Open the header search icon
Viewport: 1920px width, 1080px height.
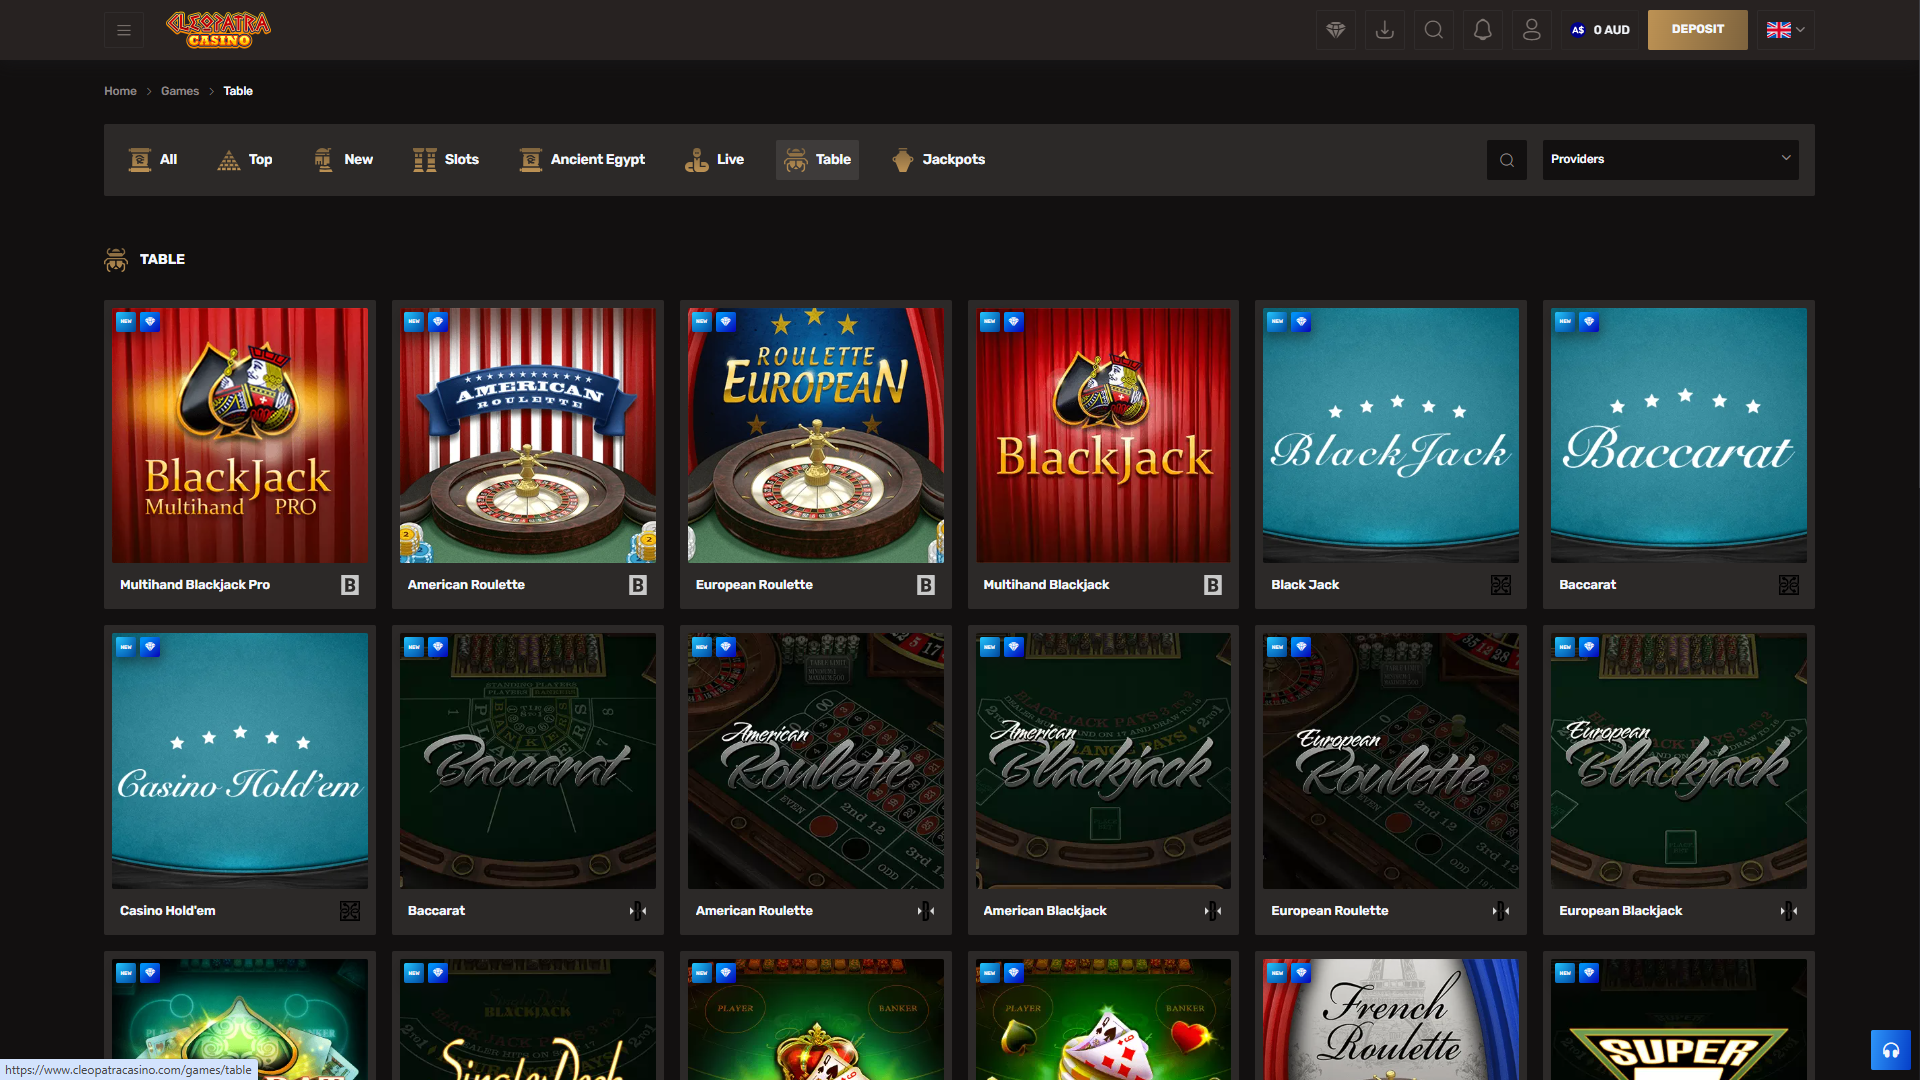point(1433,30)
